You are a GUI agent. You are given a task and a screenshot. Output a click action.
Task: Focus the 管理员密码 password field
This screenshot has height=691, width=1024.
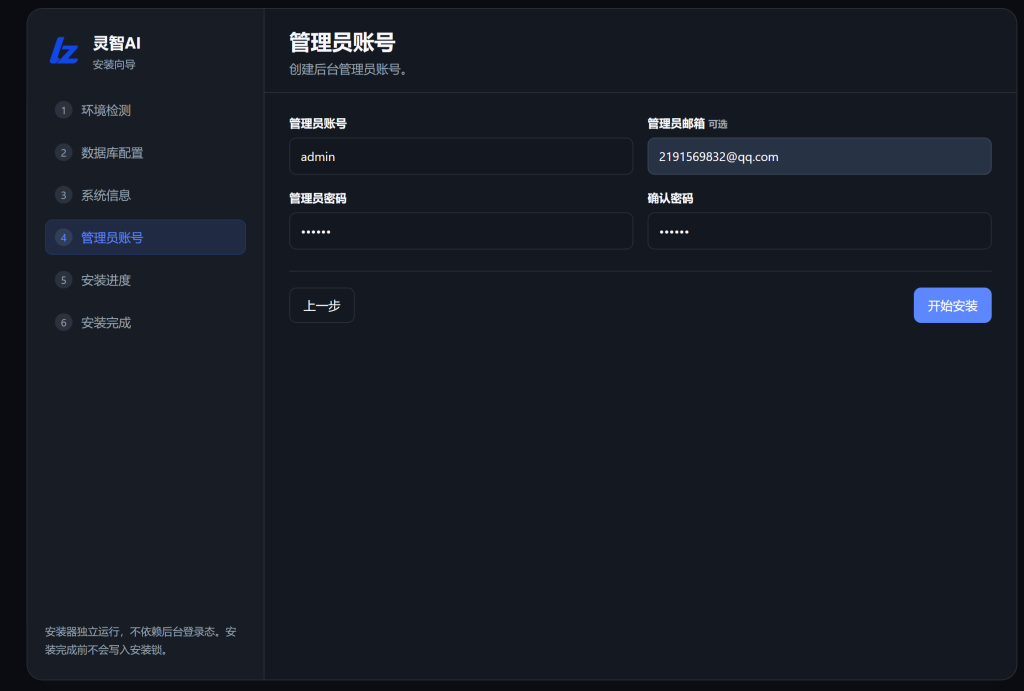click(460, 231)
